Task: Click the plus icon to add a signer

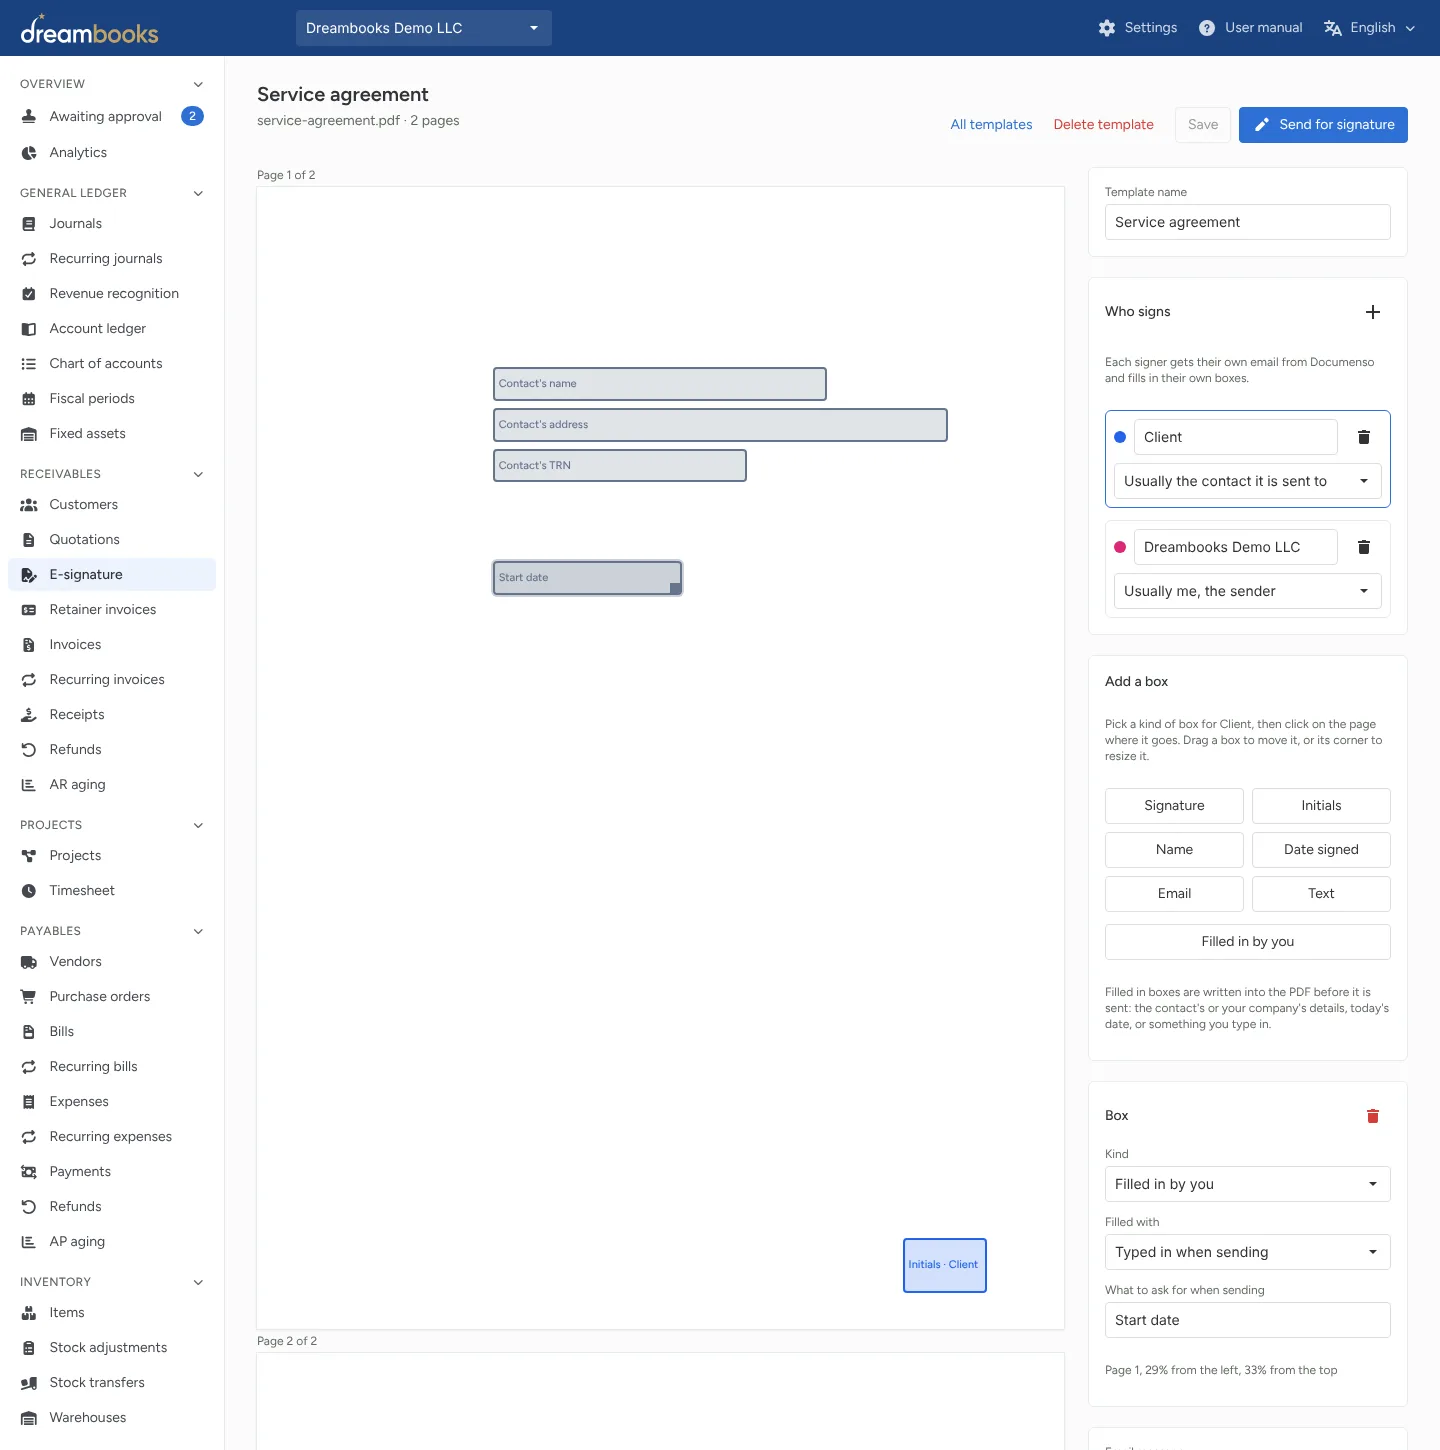Action: tap(1373, 312)
